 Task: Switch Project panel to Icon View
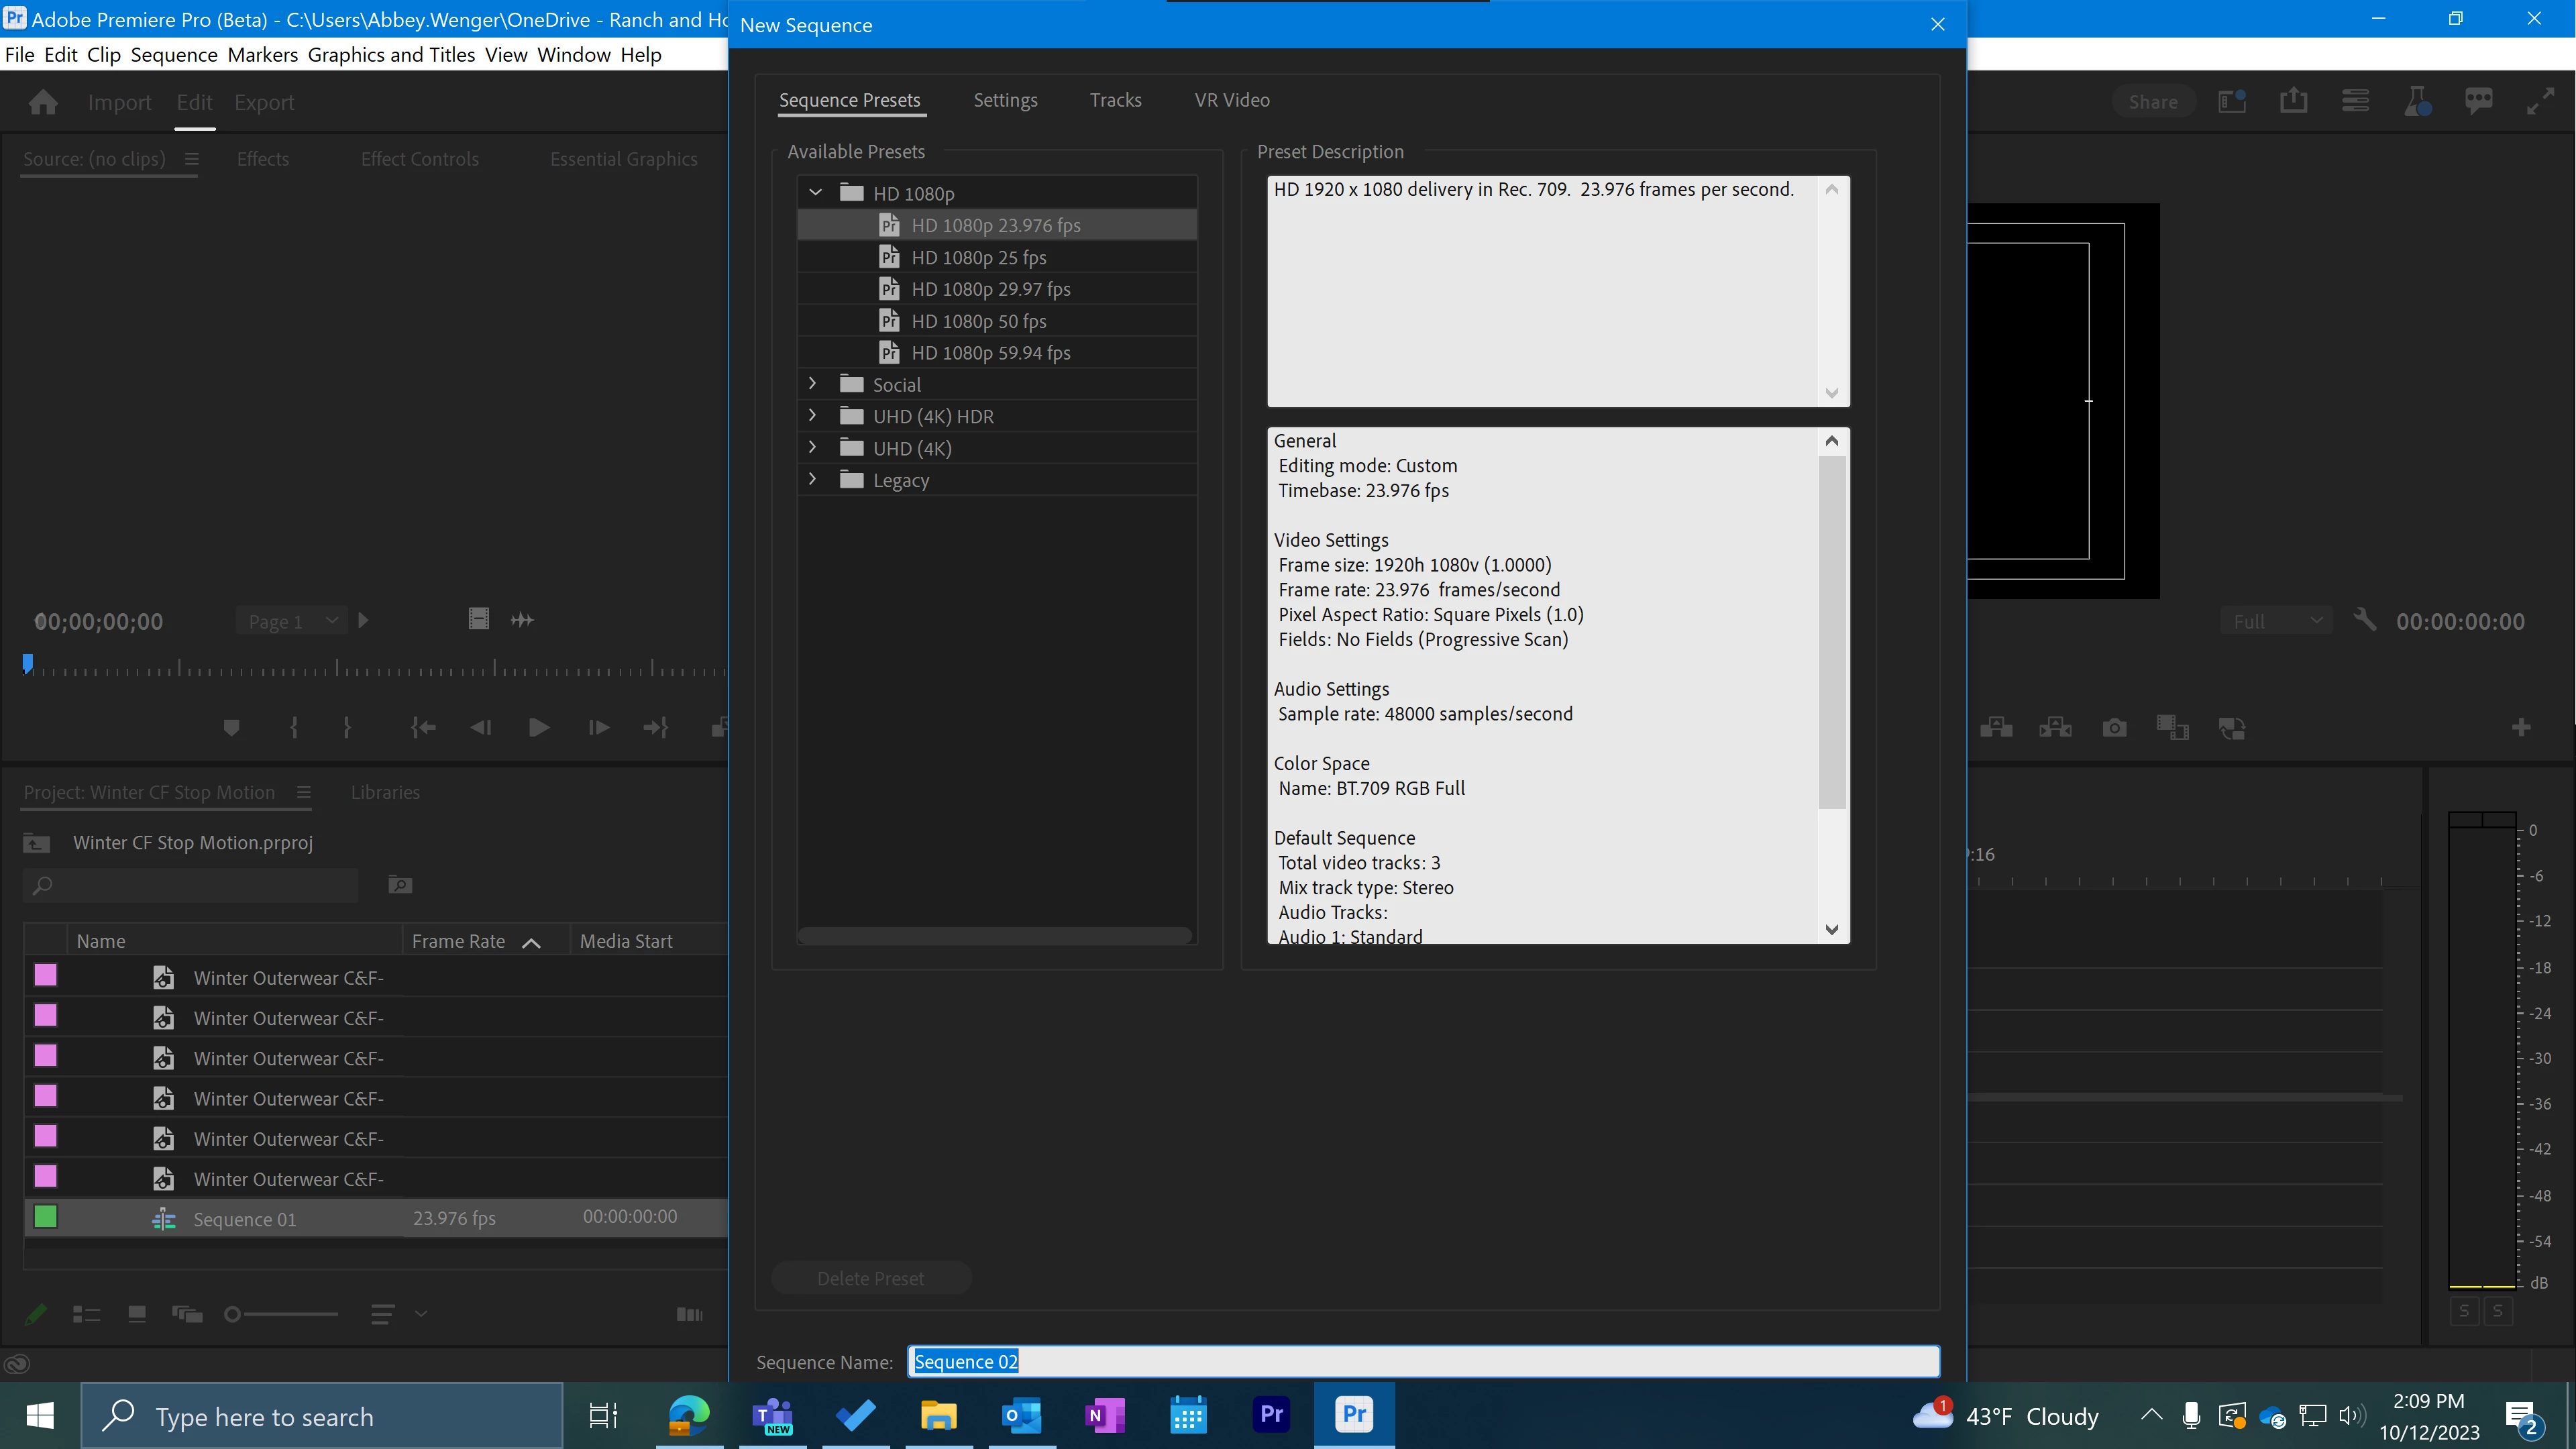(x=137, y=1314)
